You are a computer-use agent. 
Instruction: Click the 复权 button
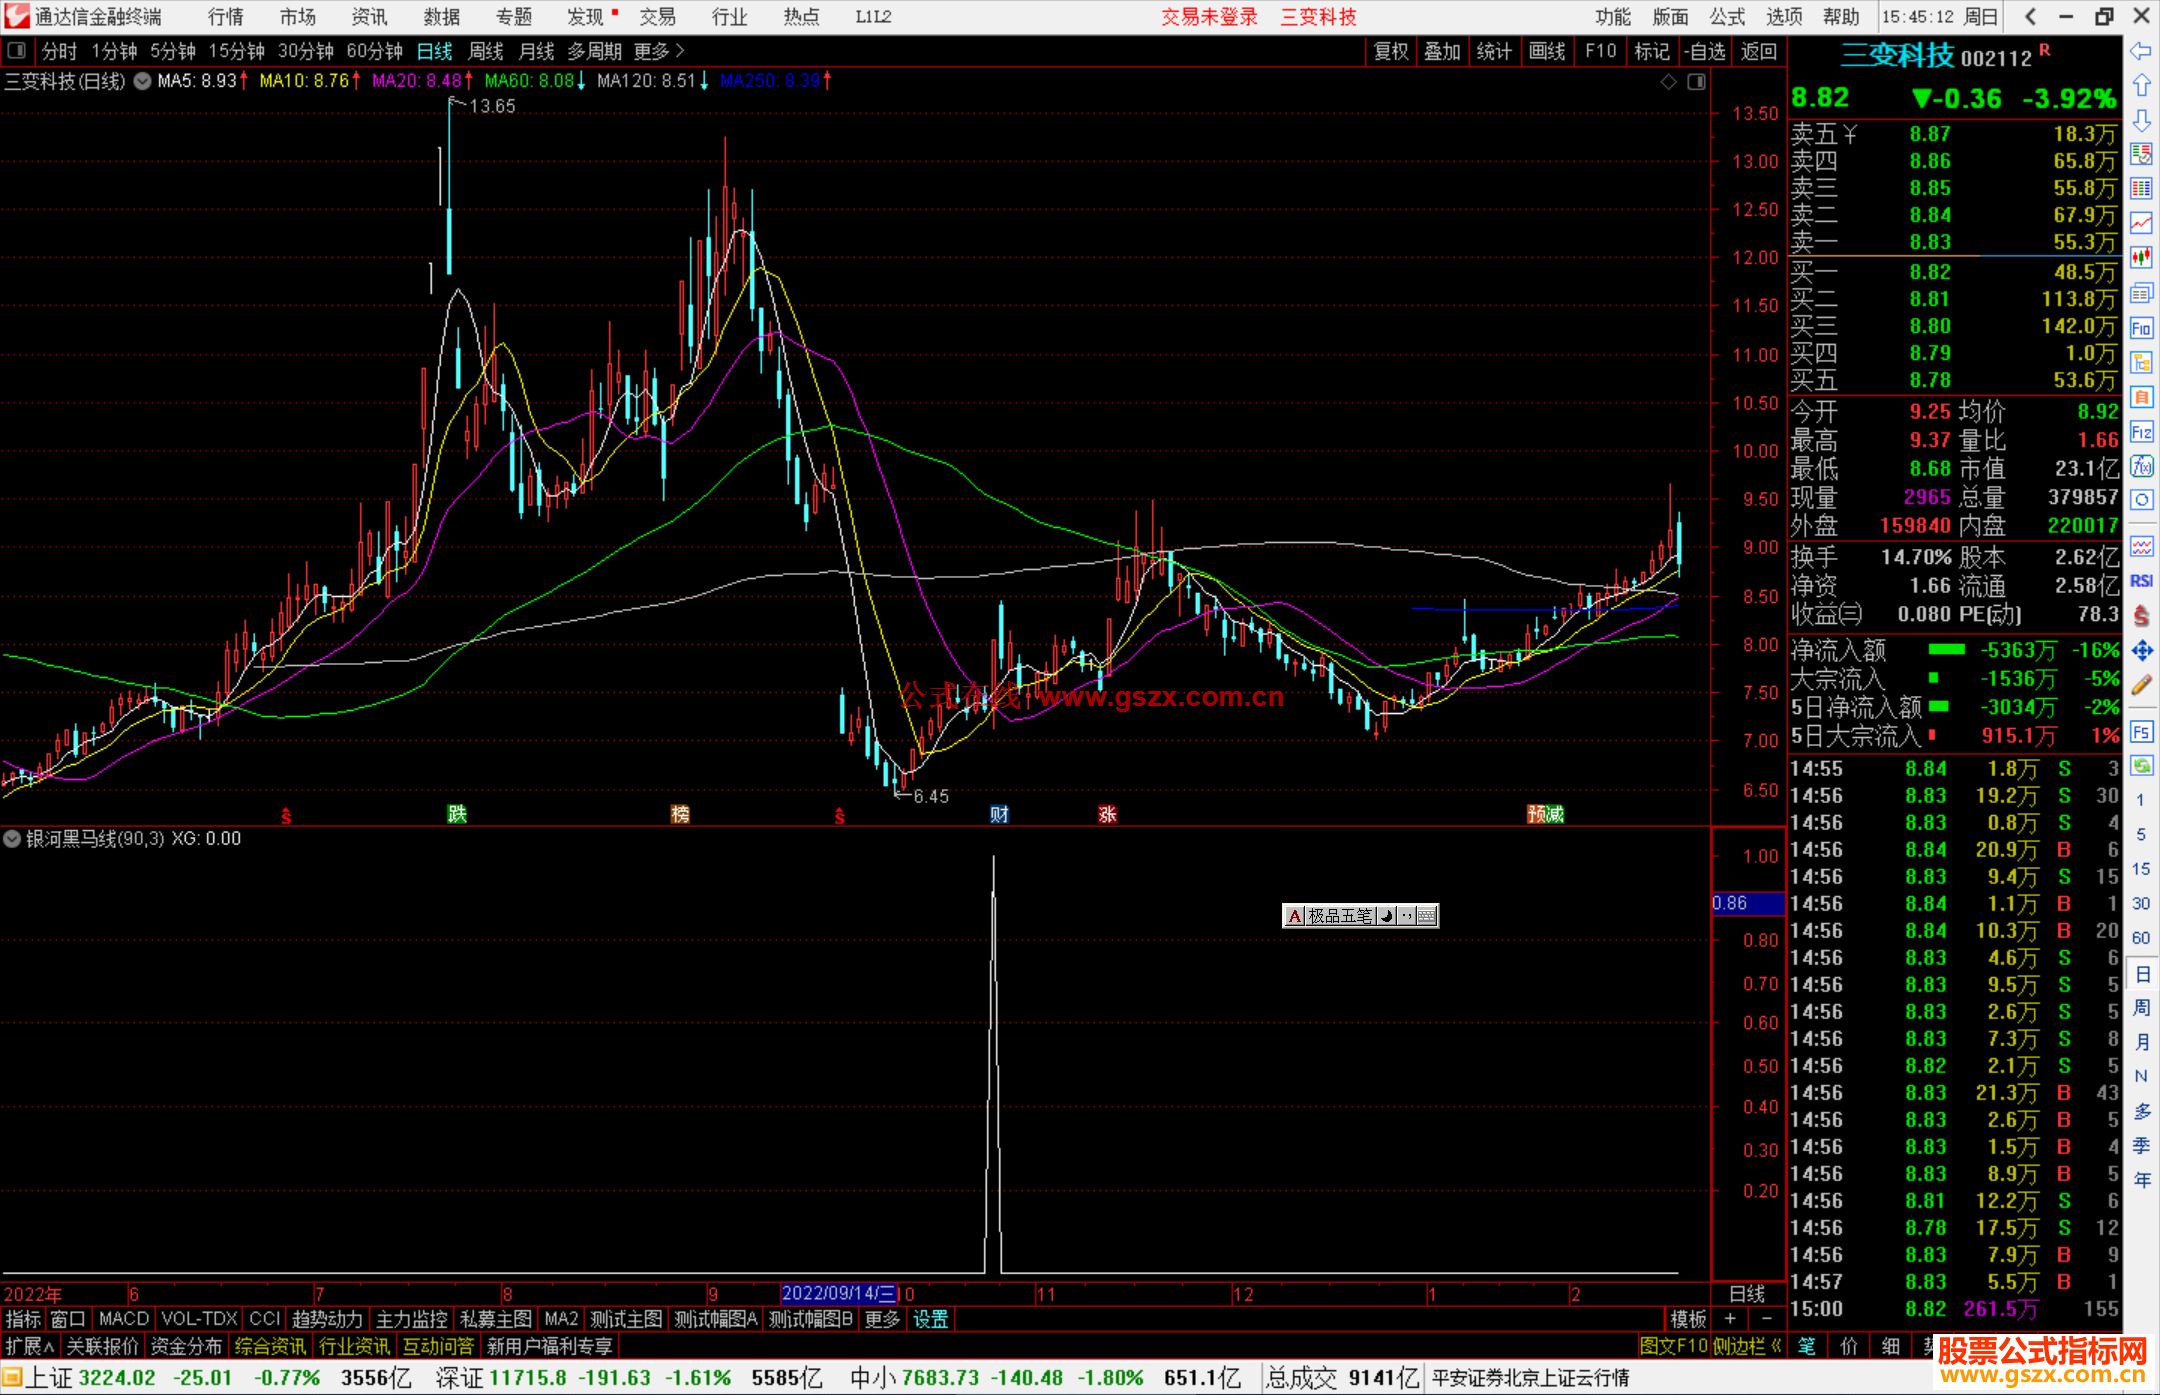[1391, 51]
